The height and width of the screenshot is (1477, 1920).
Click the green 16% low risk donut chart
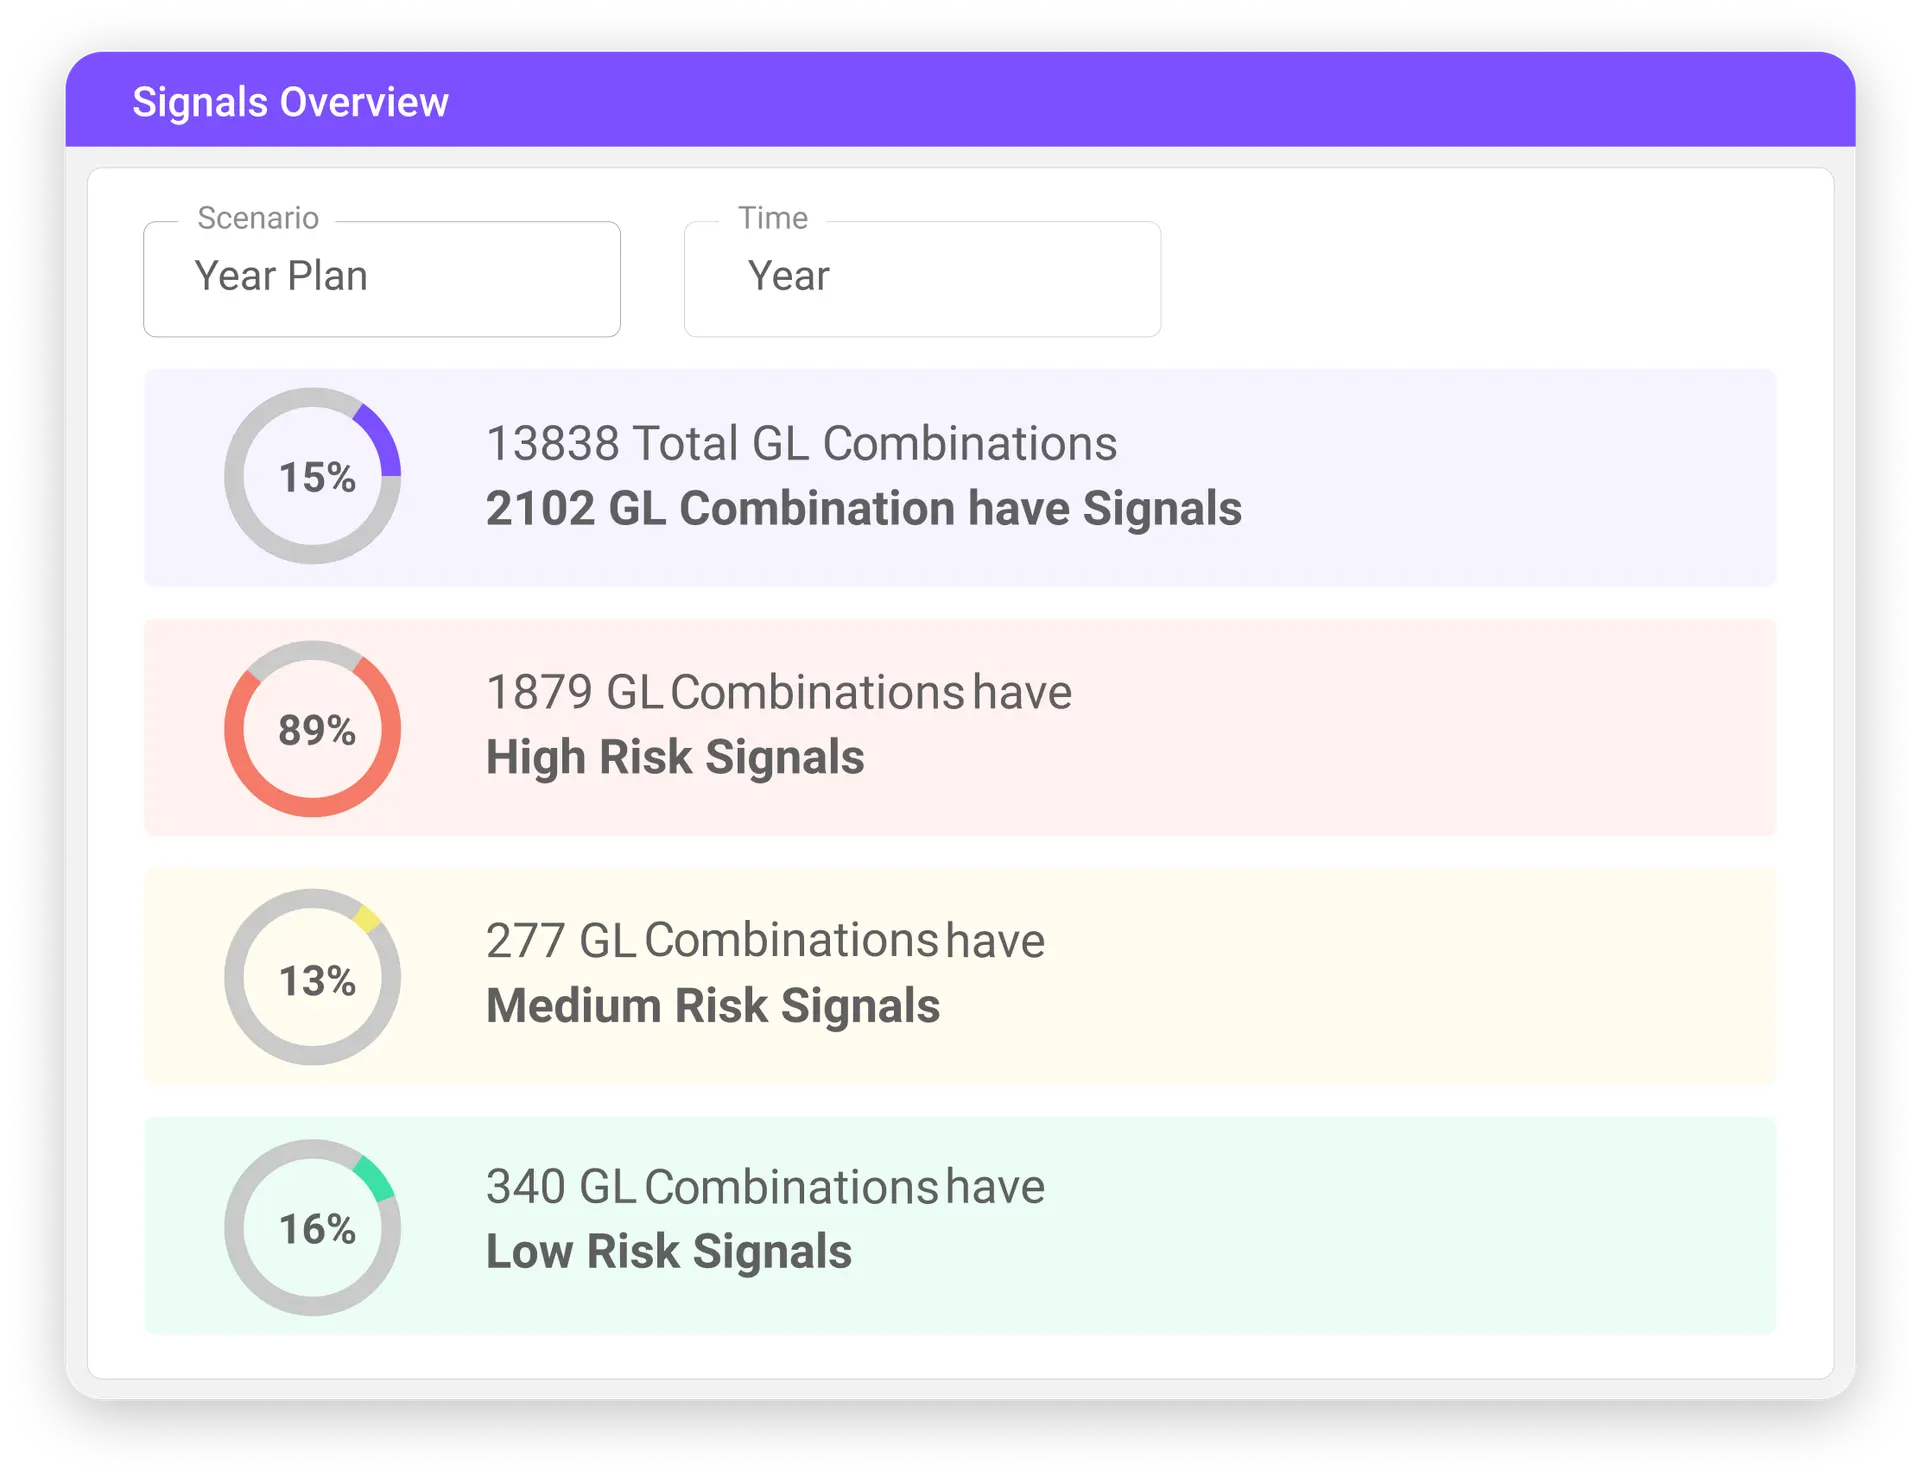(313, 1227)
